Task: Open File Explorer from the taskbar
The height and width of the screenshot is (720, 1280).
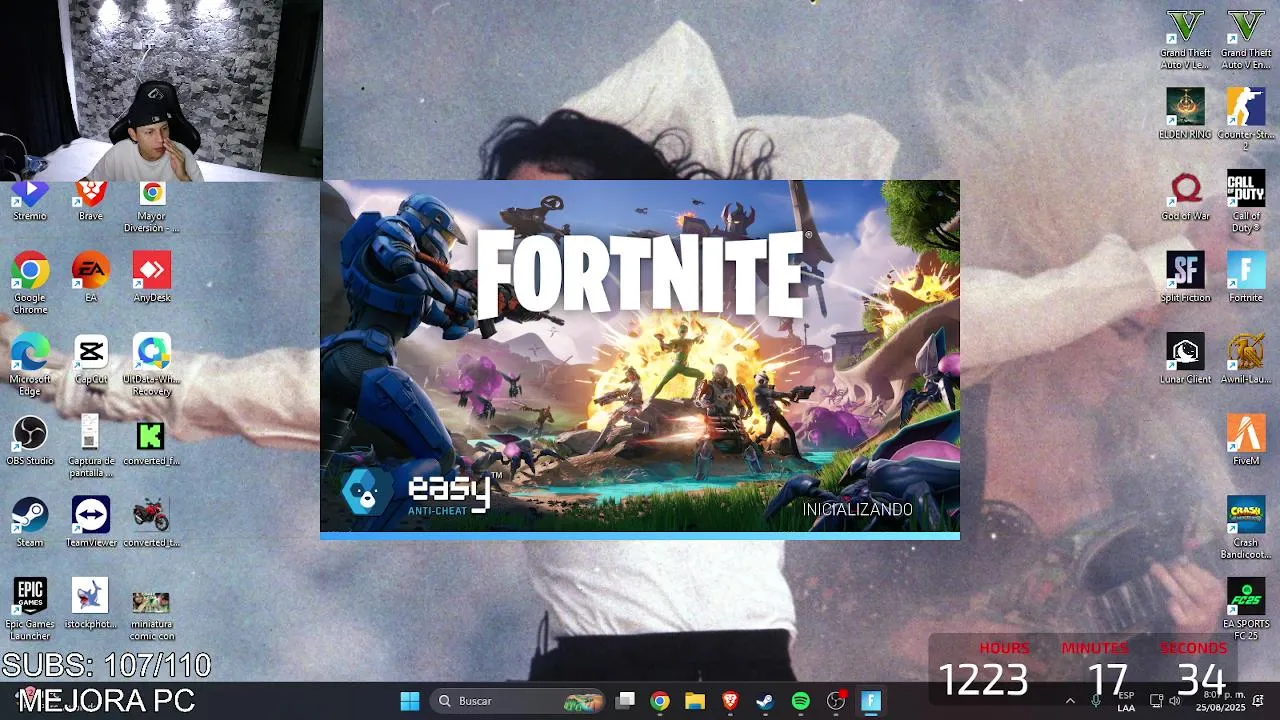Action: click(x=695, y=701)
